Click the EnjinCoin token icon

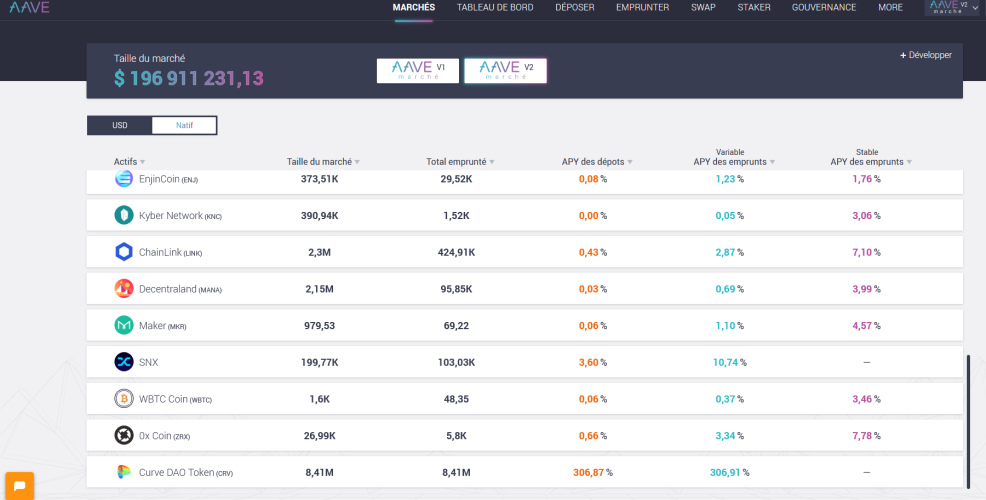[x=124, y=179]
